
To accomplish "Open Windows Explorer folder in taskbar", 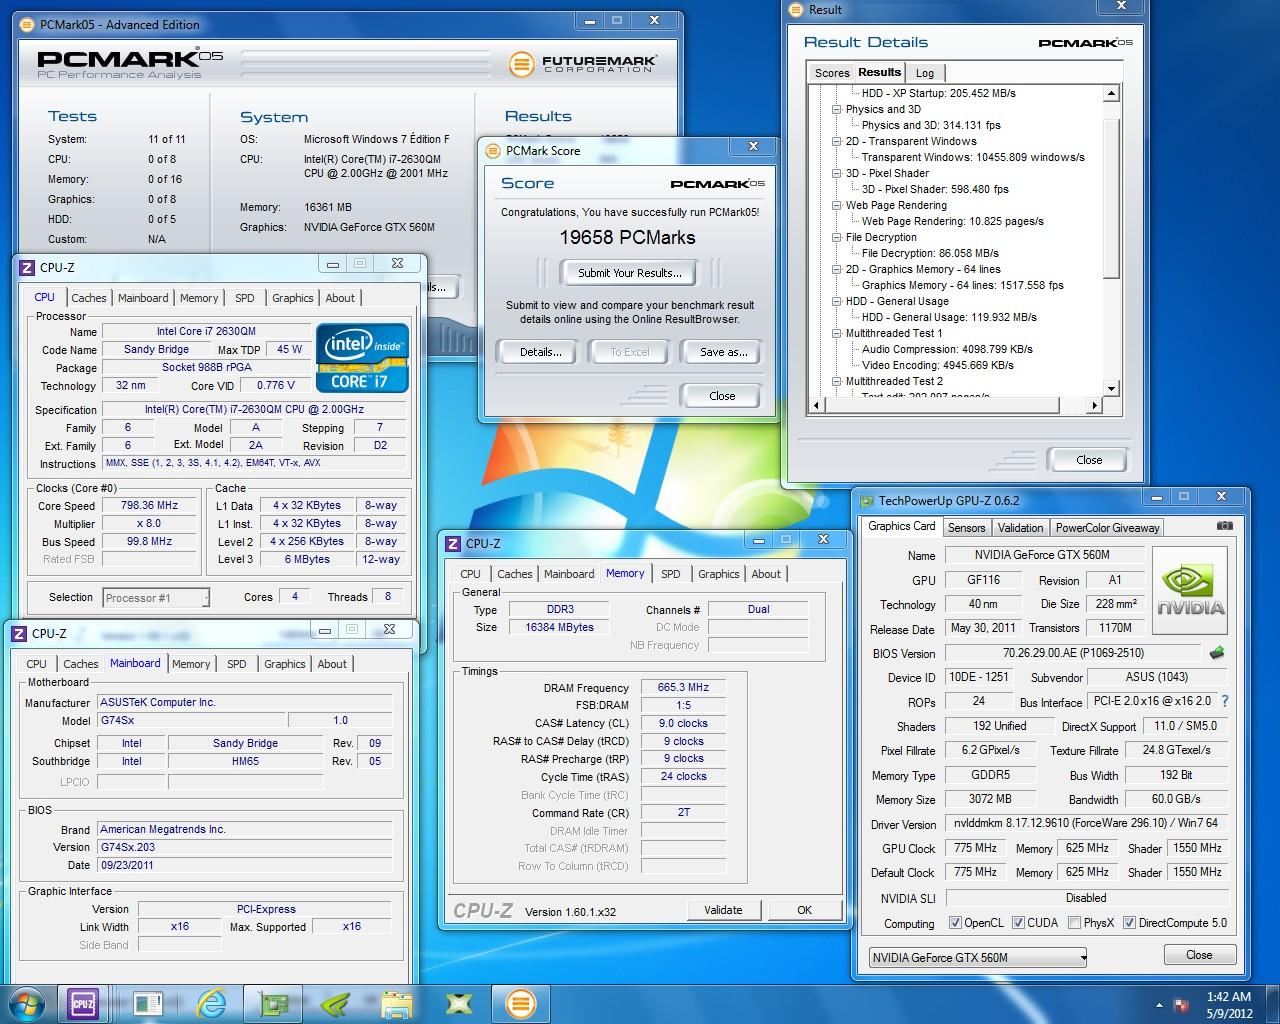I will (397, 1003).
